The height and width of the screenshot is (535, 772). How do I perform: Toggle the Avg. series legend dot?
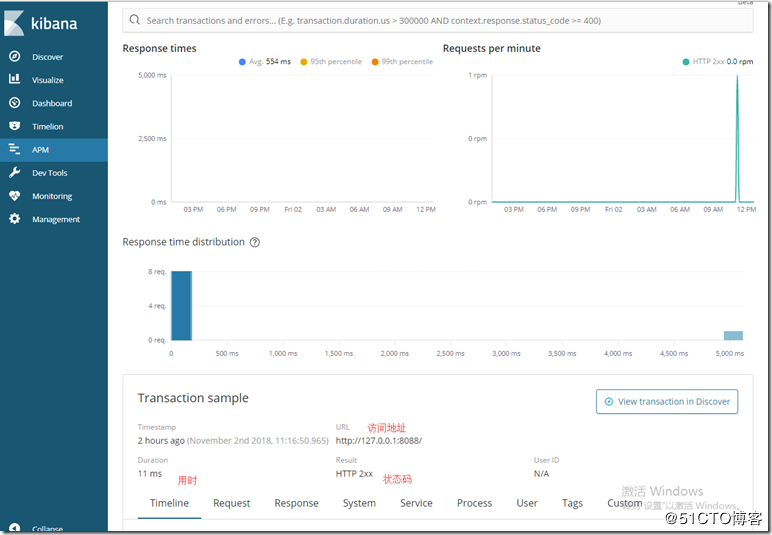(x=242, y=62)
